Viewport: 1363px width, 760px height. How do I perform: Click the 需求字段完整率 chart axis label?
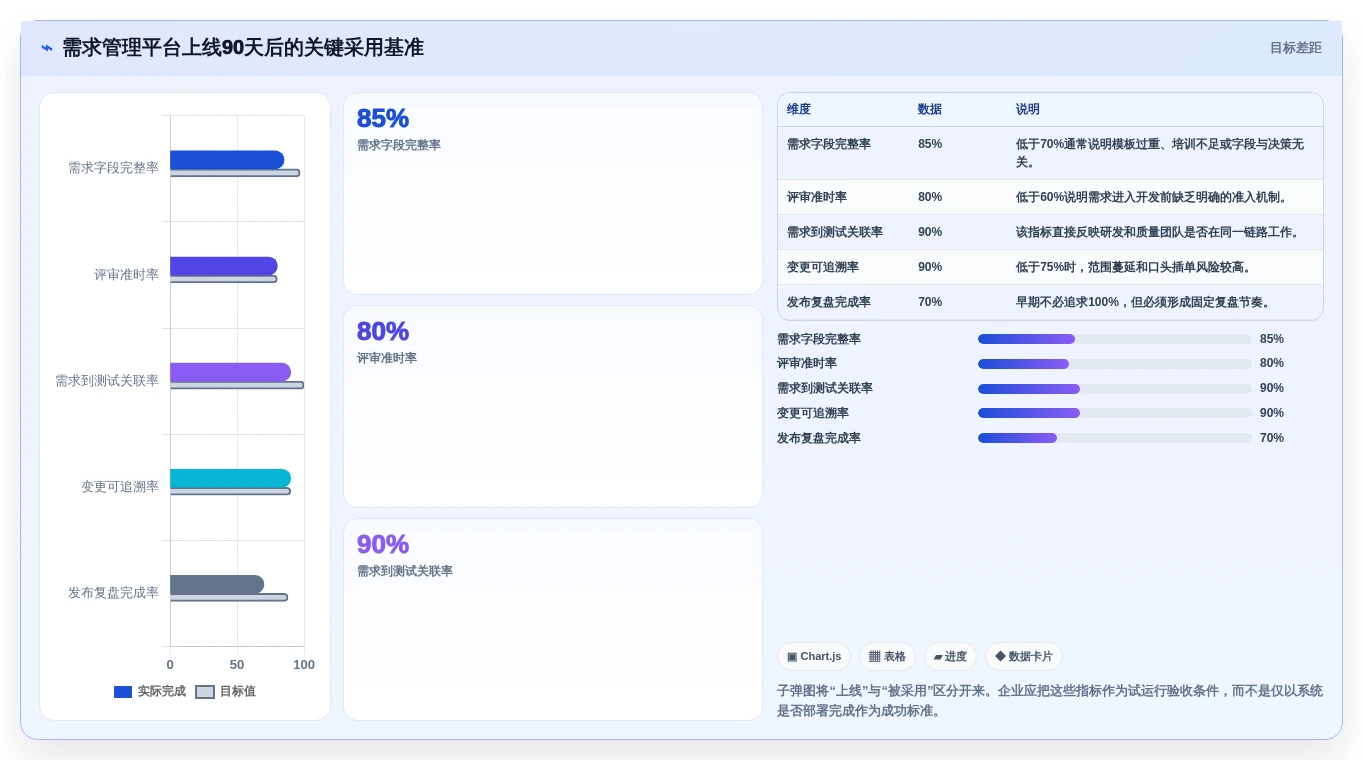point(113,168)
